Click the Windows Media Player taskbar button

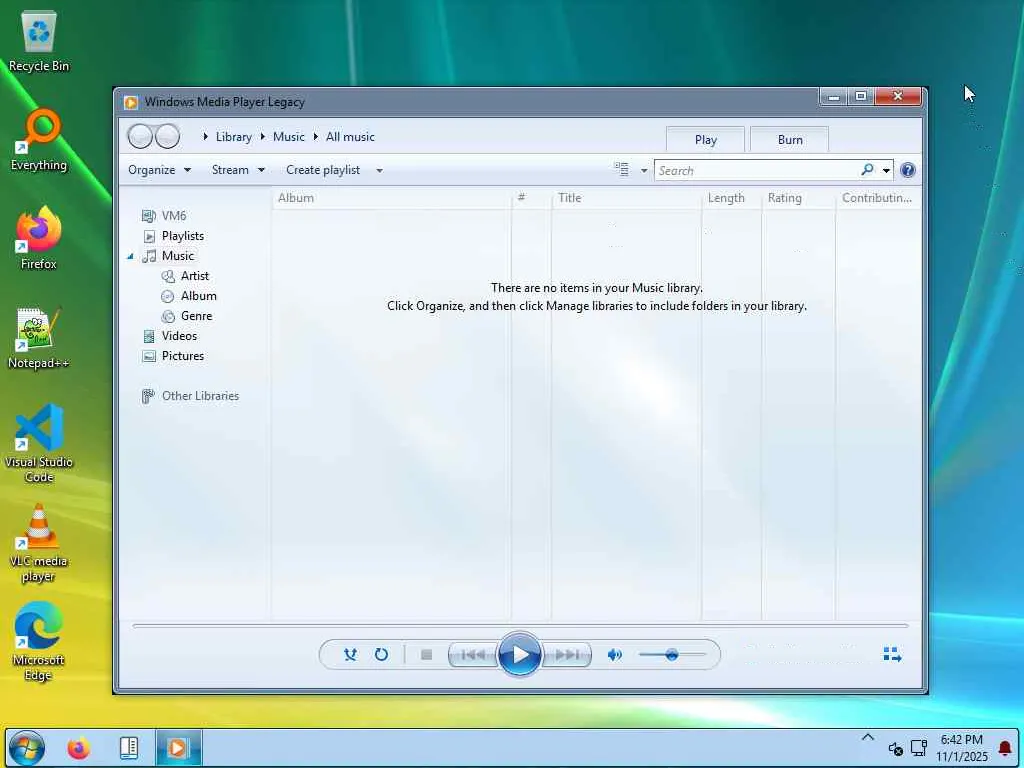178,748
